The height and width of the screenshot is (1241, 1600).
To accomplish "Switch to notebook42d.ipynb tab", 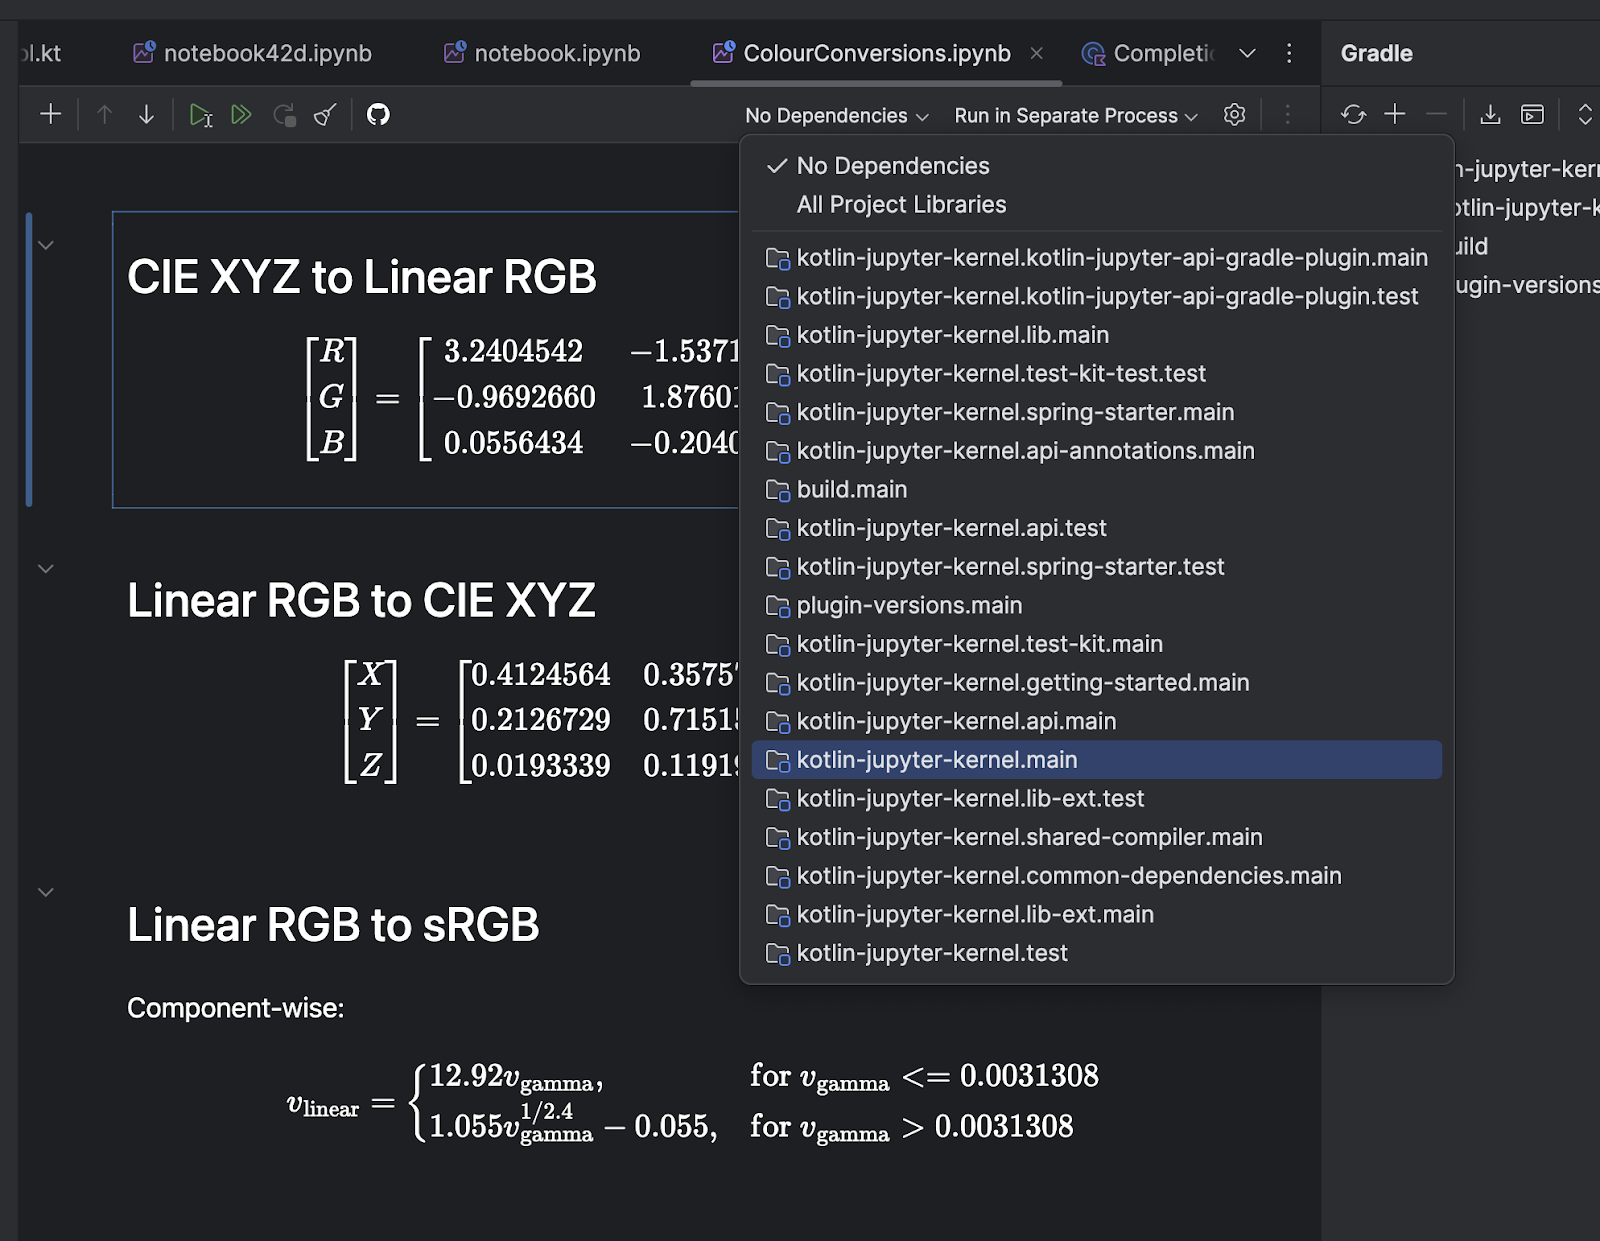I will (253, 53).
